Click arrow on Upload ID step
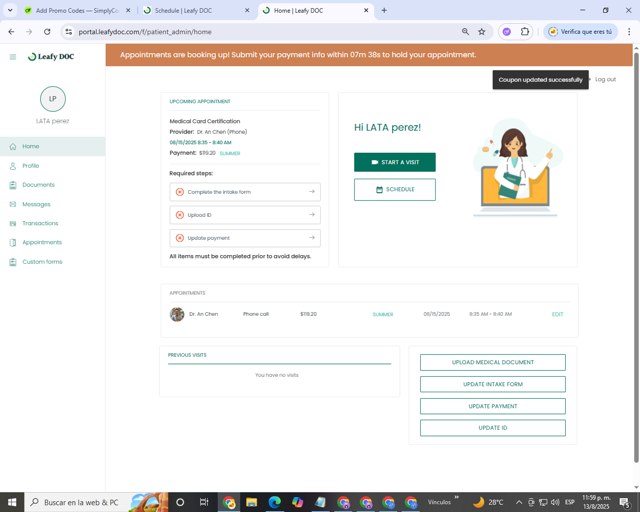640x512 pixels. [312, 214]
